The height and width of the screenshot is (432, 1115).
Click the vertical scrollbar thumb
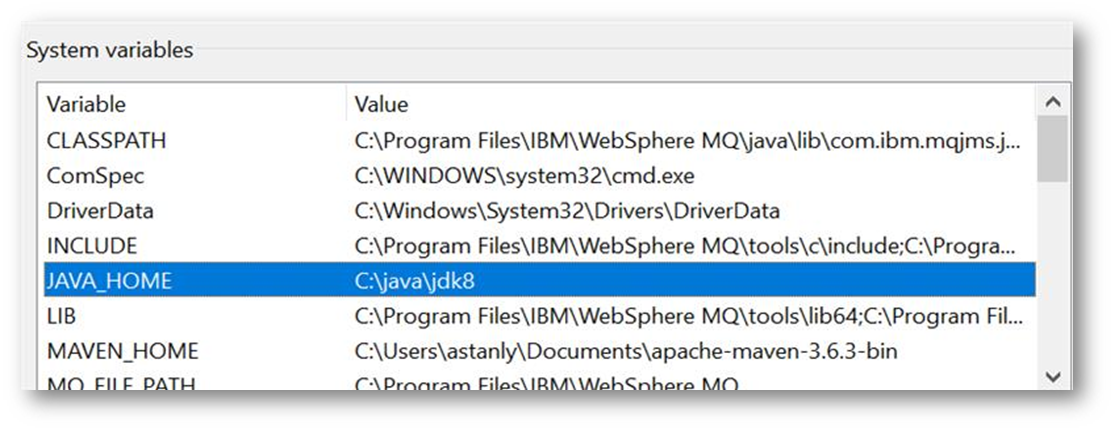1050,150
